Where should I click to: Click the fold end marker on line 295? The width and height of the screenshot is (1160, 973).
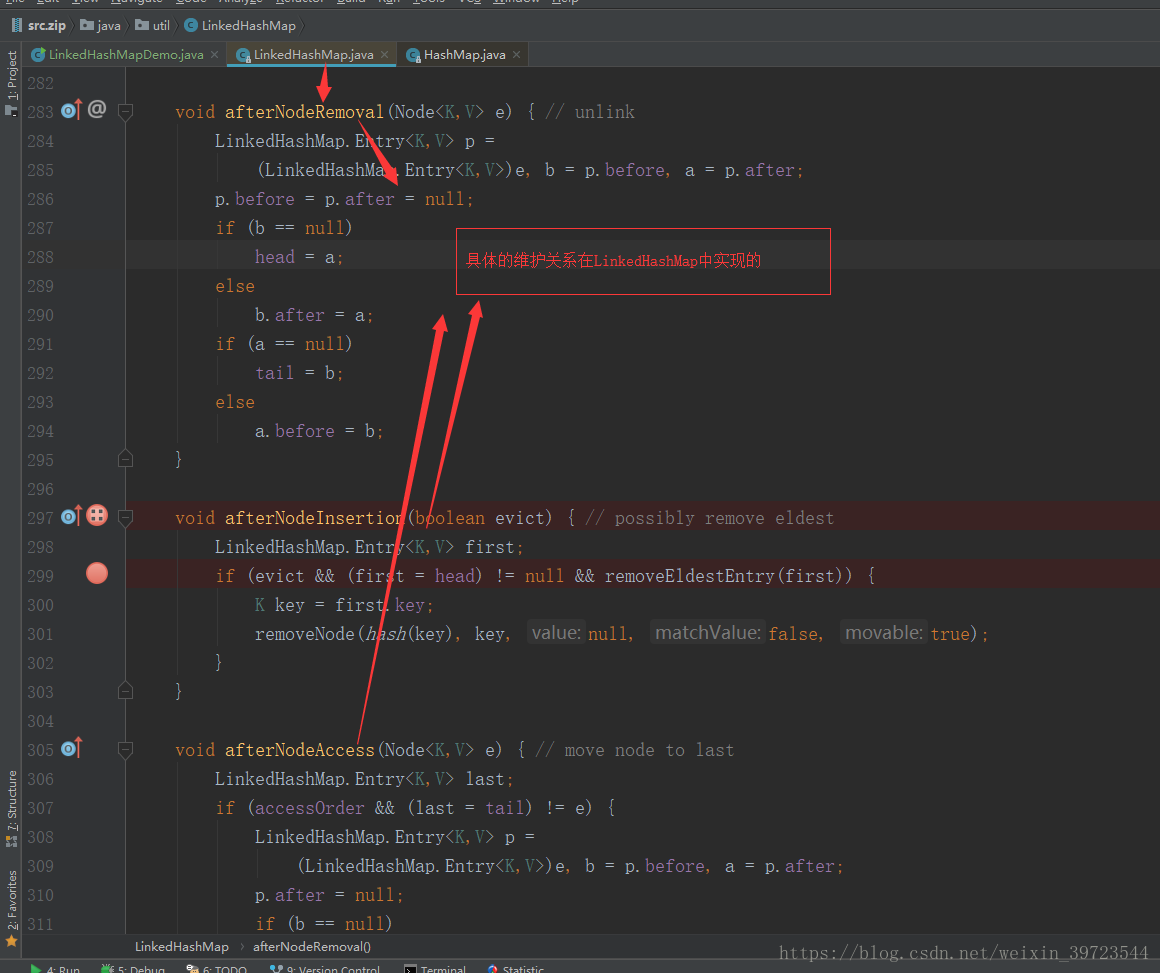coord(126,459)
